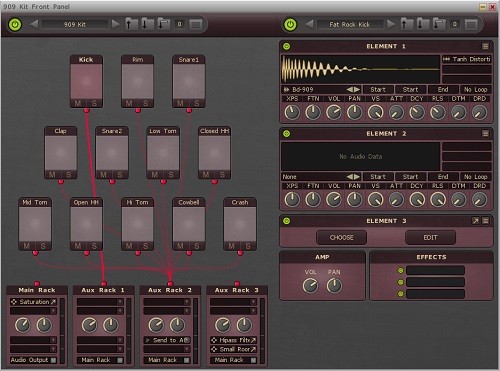This screenshot has width=500, height=371.
Task: Open the Element 1 menu icon
Action: (x=485, y=46)
